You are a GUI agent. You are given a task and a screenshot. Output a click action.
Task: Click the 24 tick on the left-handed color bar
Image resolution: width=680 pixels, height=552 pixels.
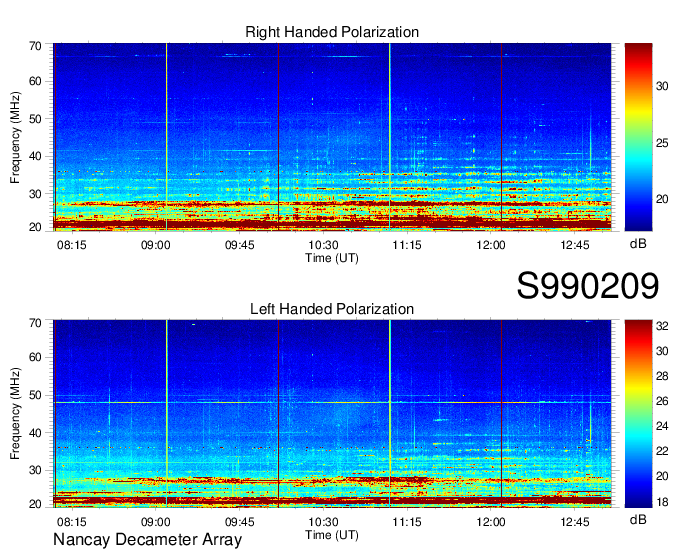coord(662,426)
